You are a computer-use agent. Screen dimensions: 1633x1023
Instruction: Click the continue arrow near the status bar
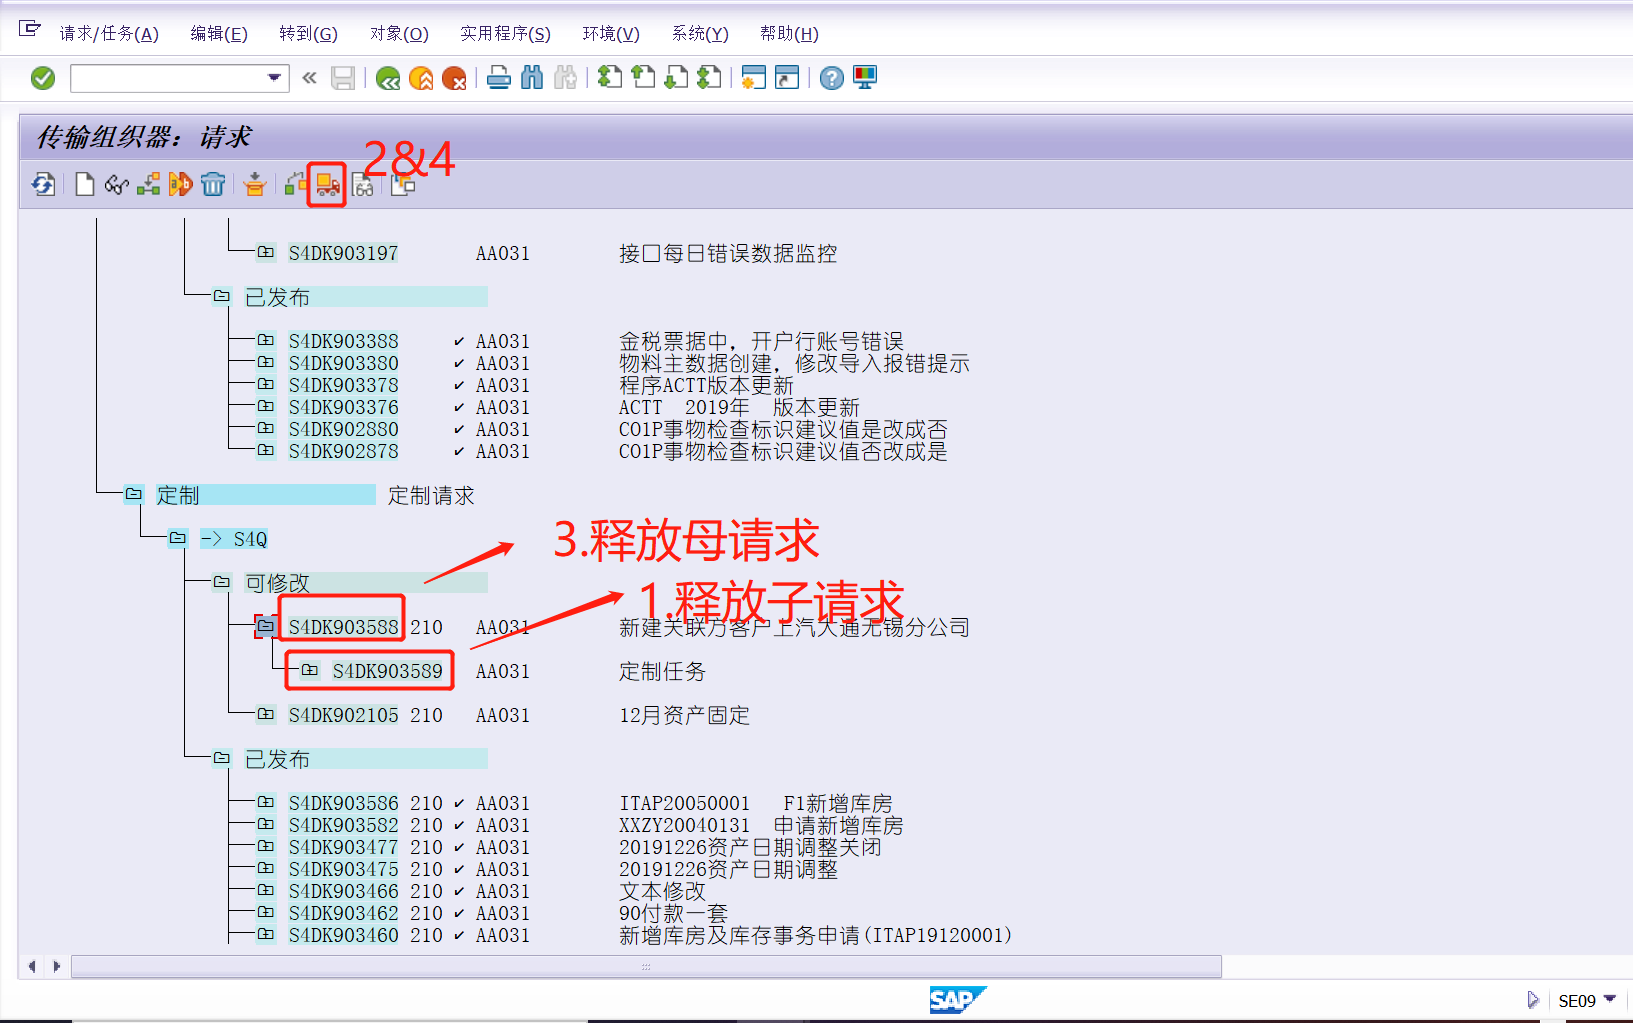pyautogui.click(x=1533, y=999)
